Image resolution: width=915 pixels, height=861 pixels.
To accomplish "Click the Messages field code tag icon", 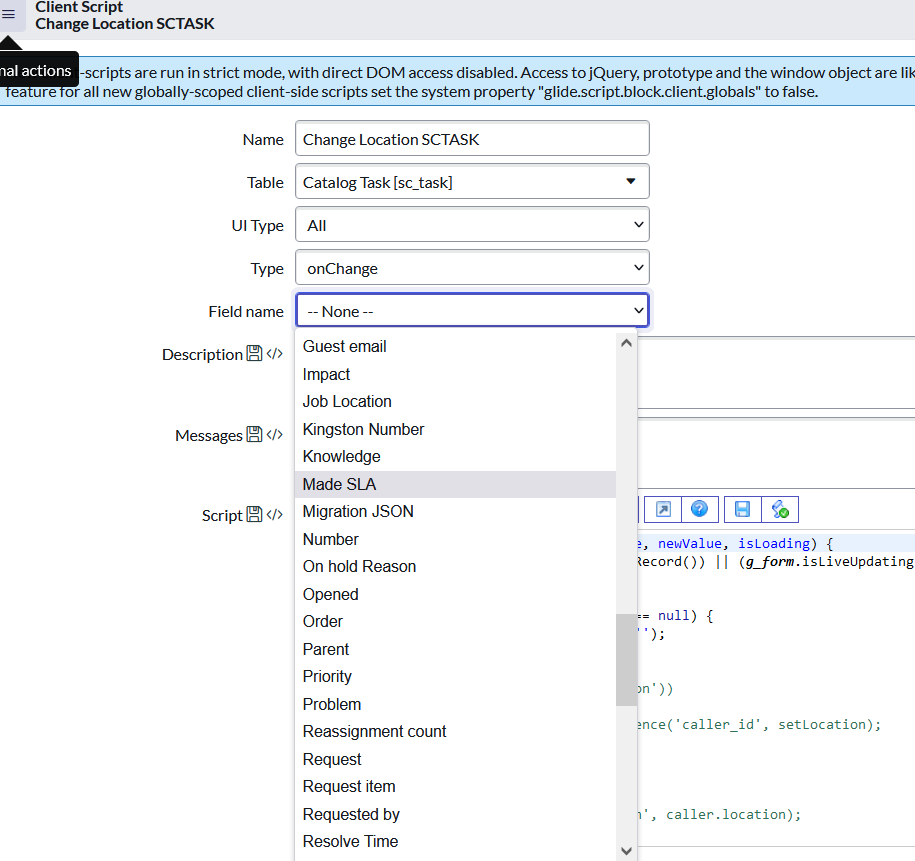I will [274, 435].
